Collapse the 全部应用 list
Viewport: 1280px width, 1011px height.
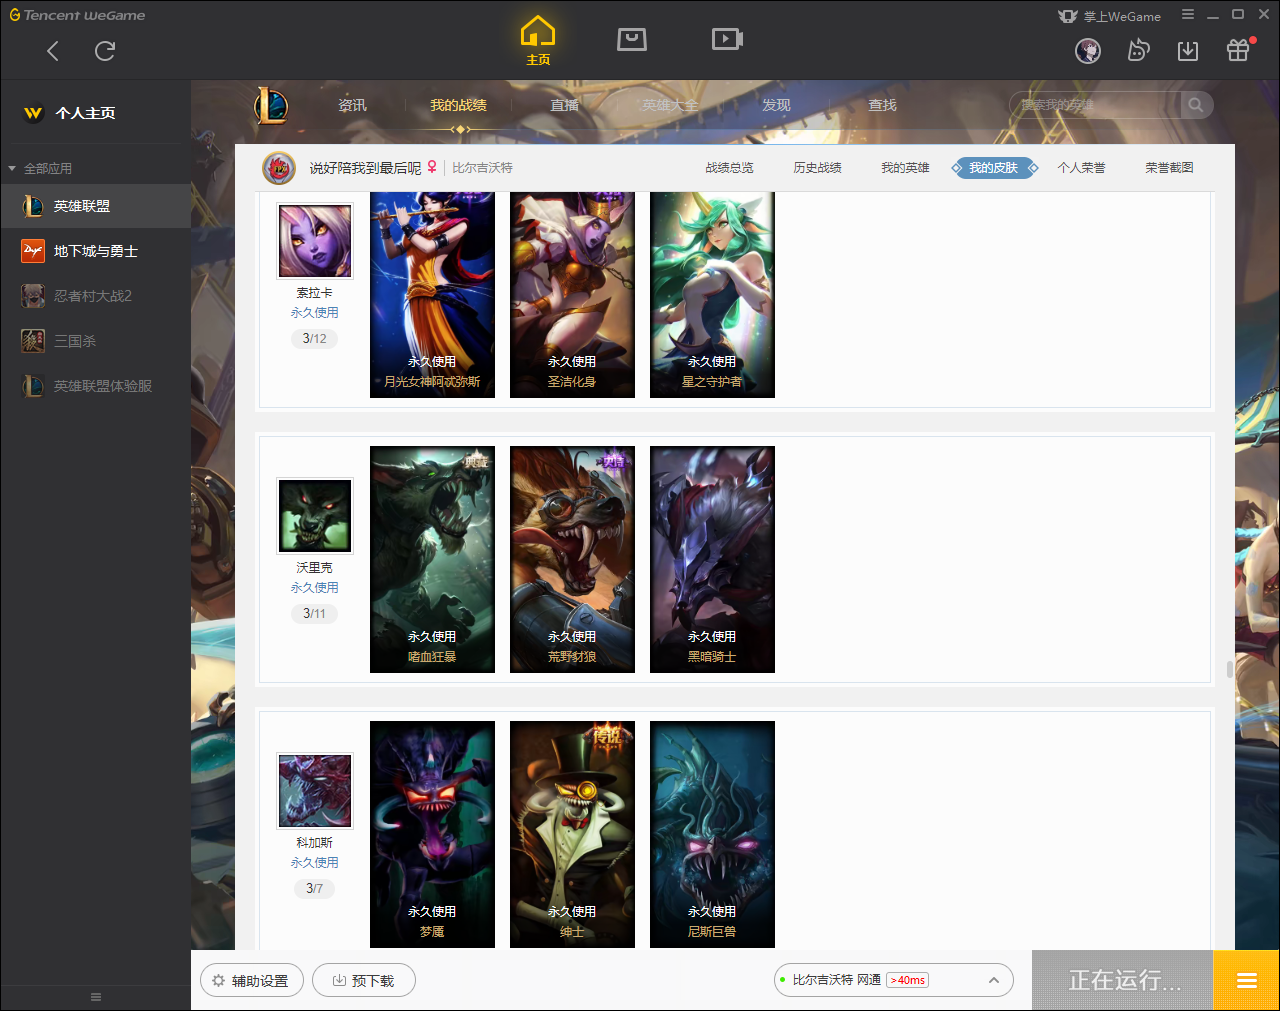tap(12, 168)
